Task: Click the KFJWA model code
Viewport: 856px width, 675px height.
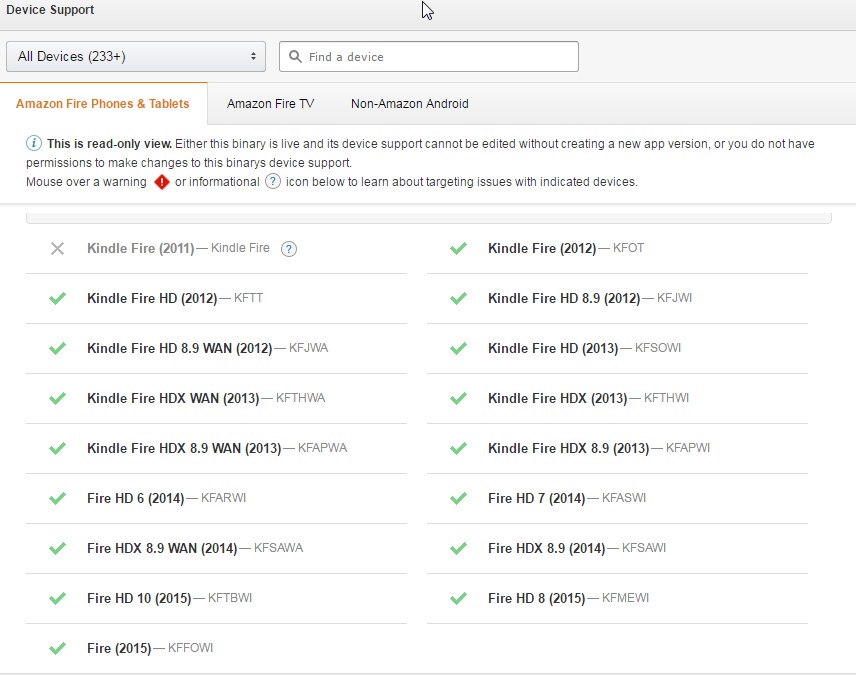Action: [x=308, y=348]
